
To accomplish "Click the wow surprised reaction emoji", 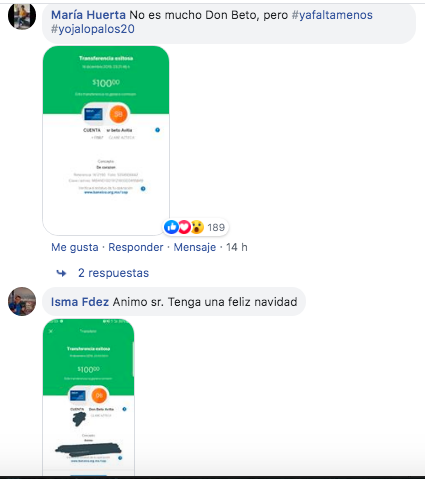I will pyautogui.click(x=197, y=227).
